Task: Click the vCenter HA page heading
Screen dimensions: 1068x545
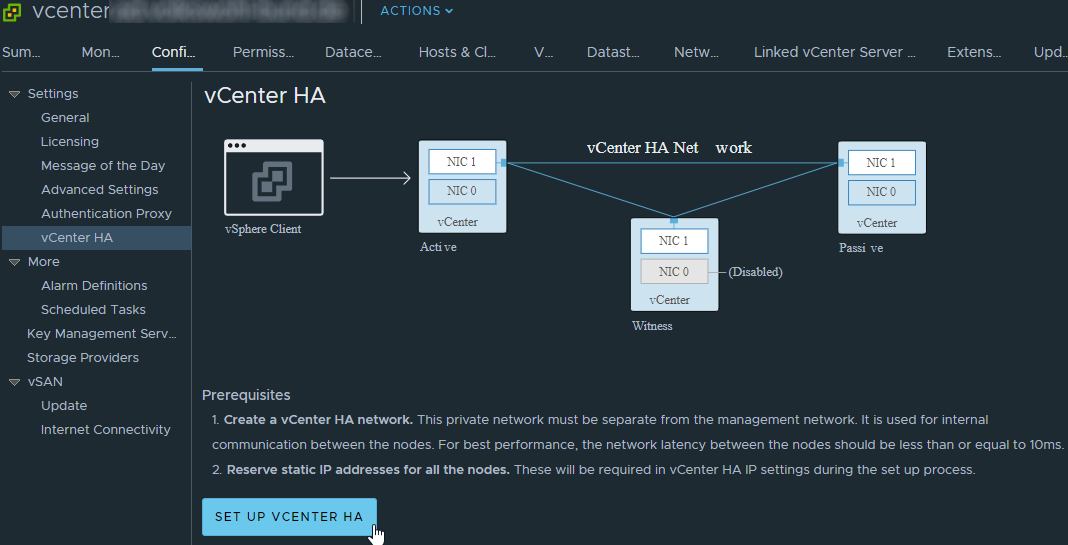Action: tap(264, 95)
